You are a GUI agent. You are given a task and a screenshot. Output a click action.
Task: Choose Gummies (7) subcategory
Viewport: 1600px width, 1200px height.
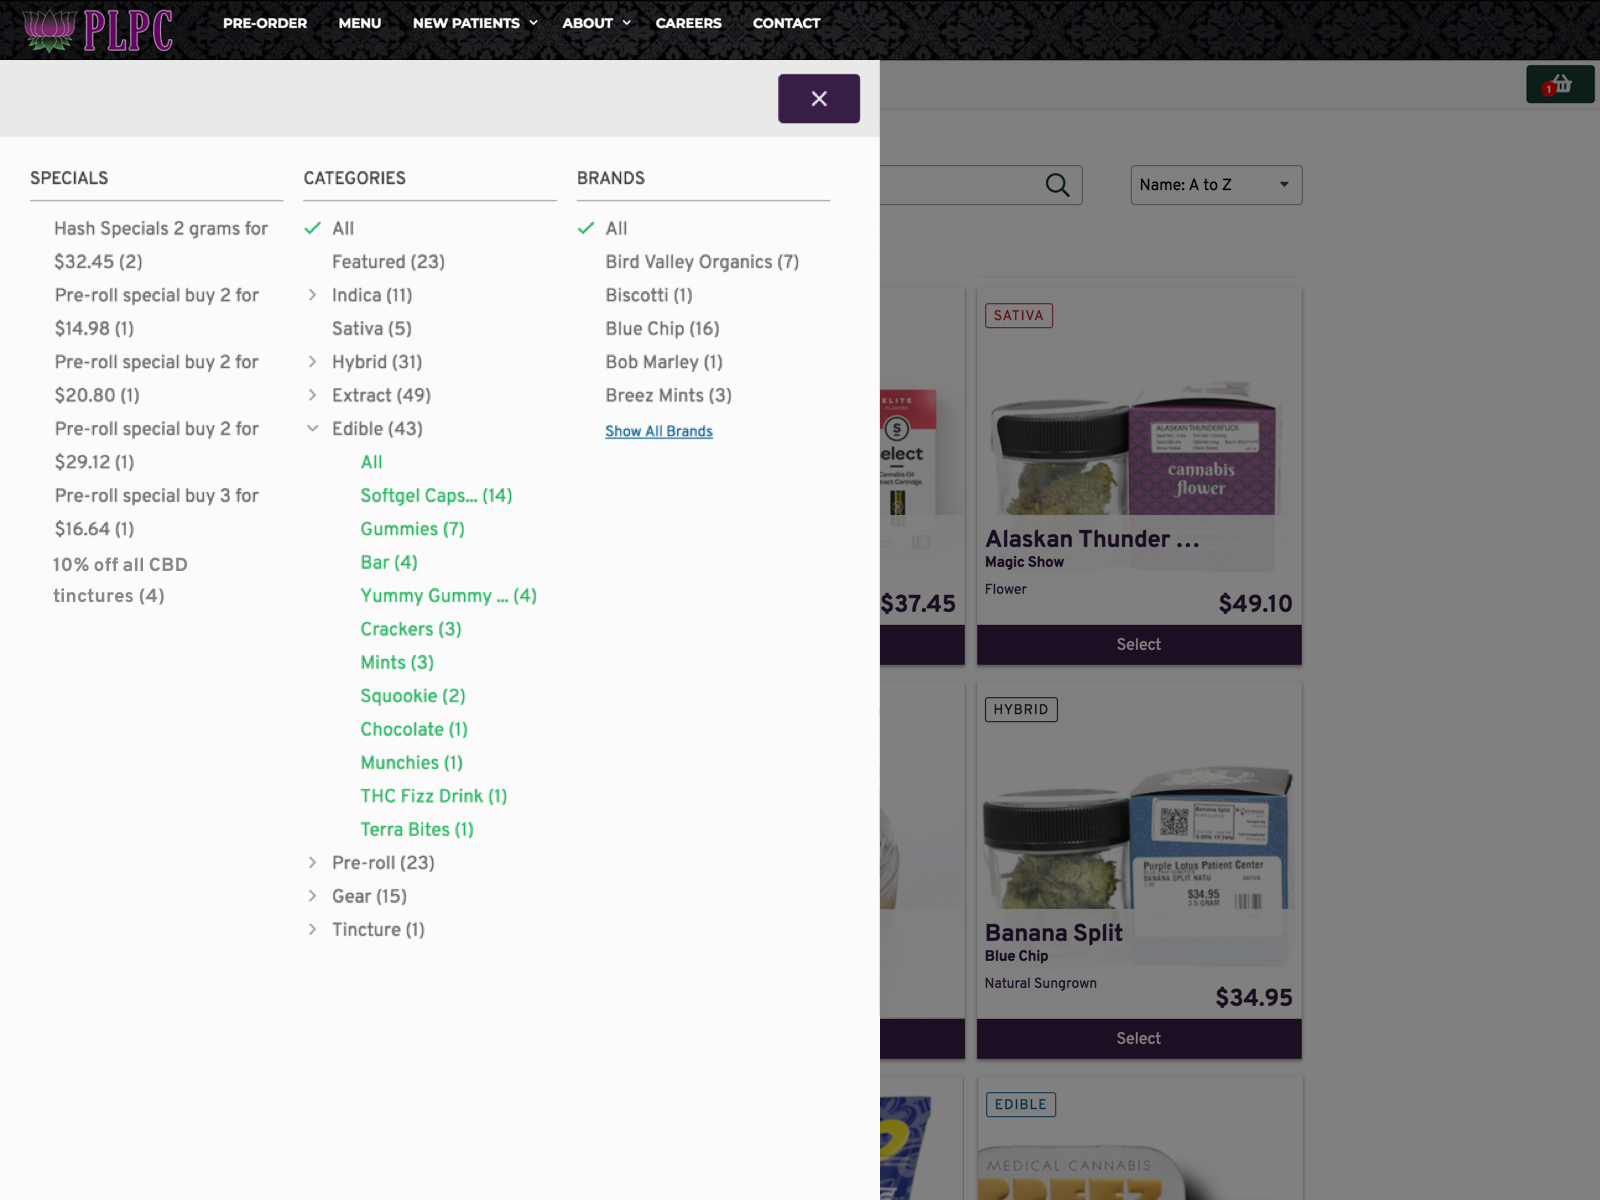click(x=412, y=529)
